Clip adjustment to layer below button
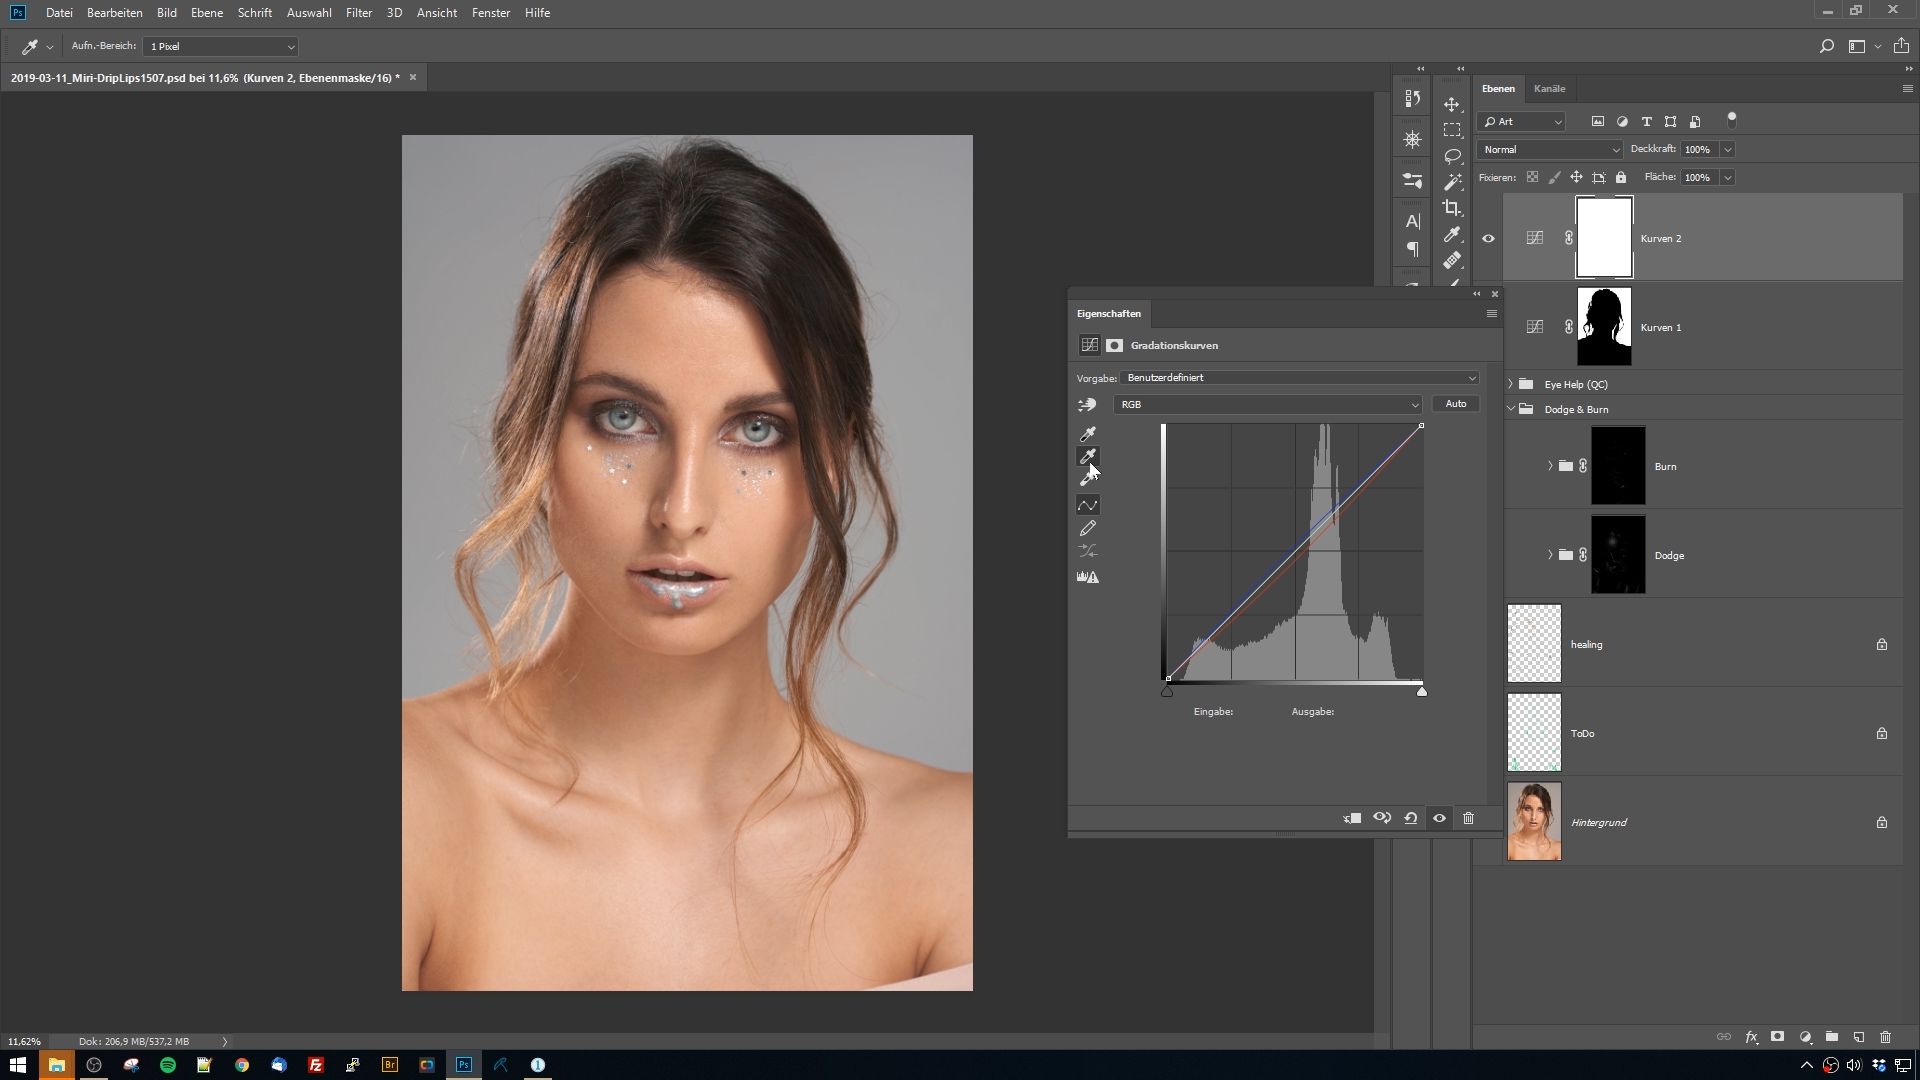 point(1353,818)
